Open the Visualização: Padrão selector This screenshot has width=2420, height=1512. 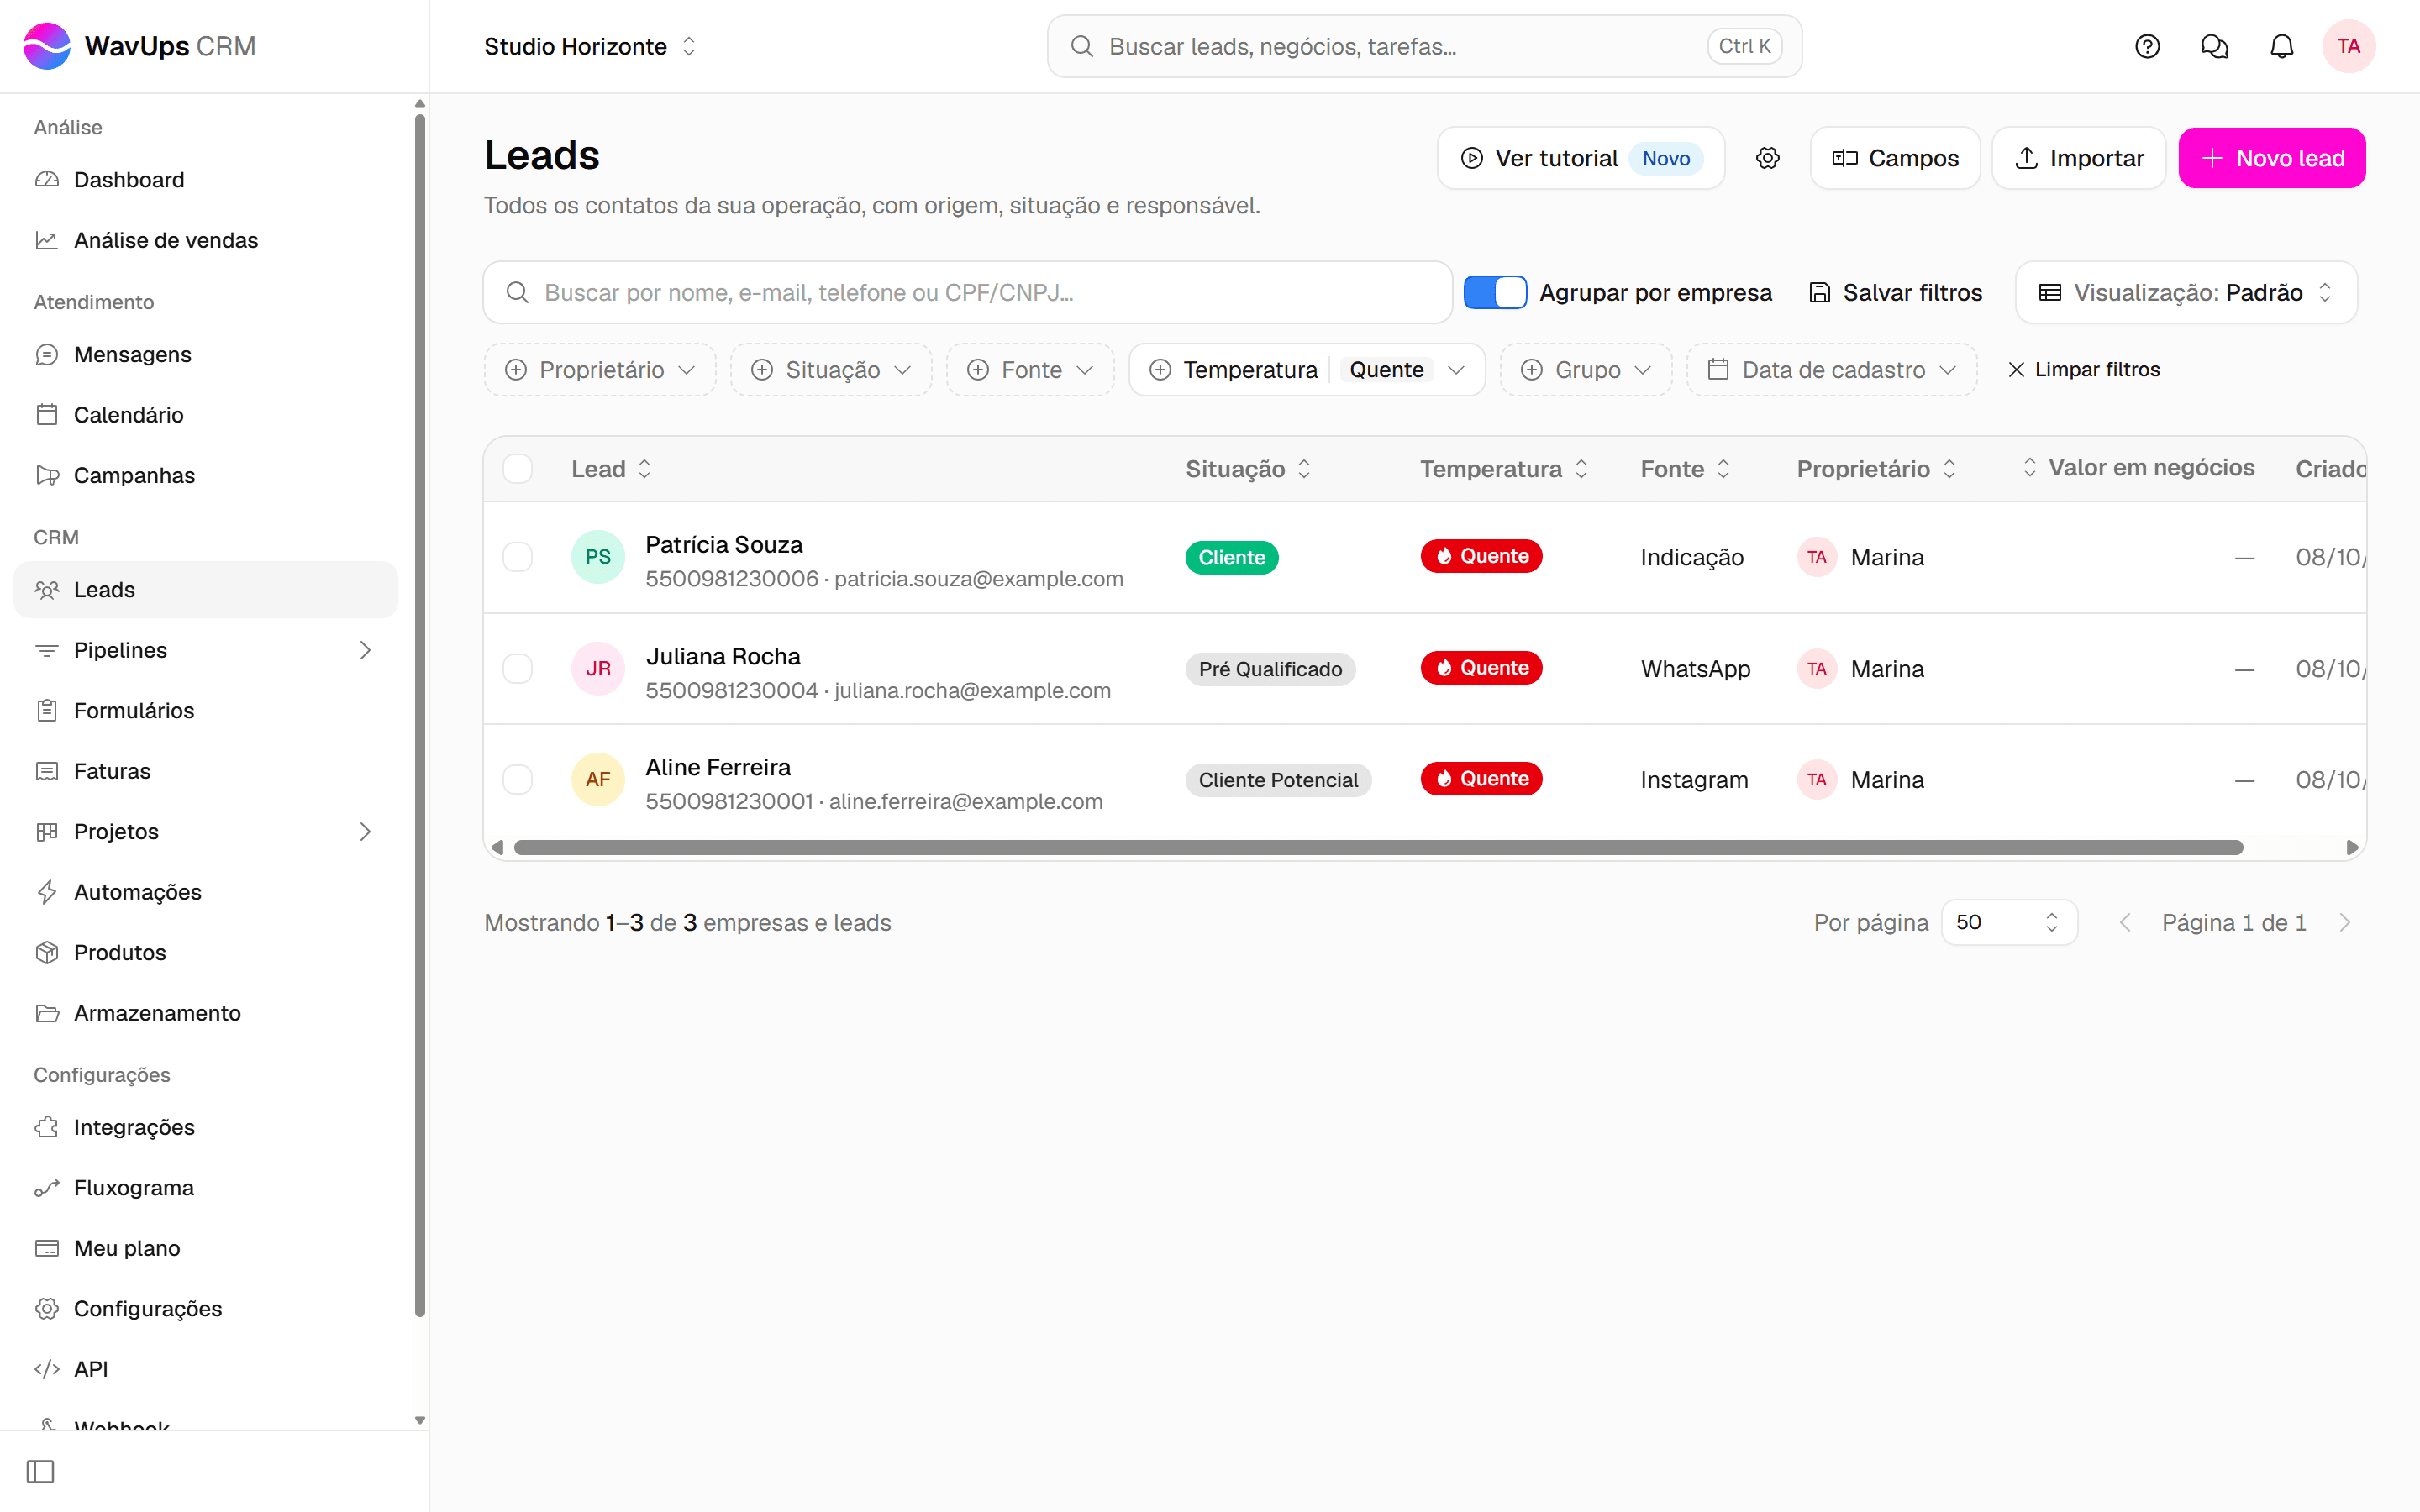click(x=2186, y=292)
